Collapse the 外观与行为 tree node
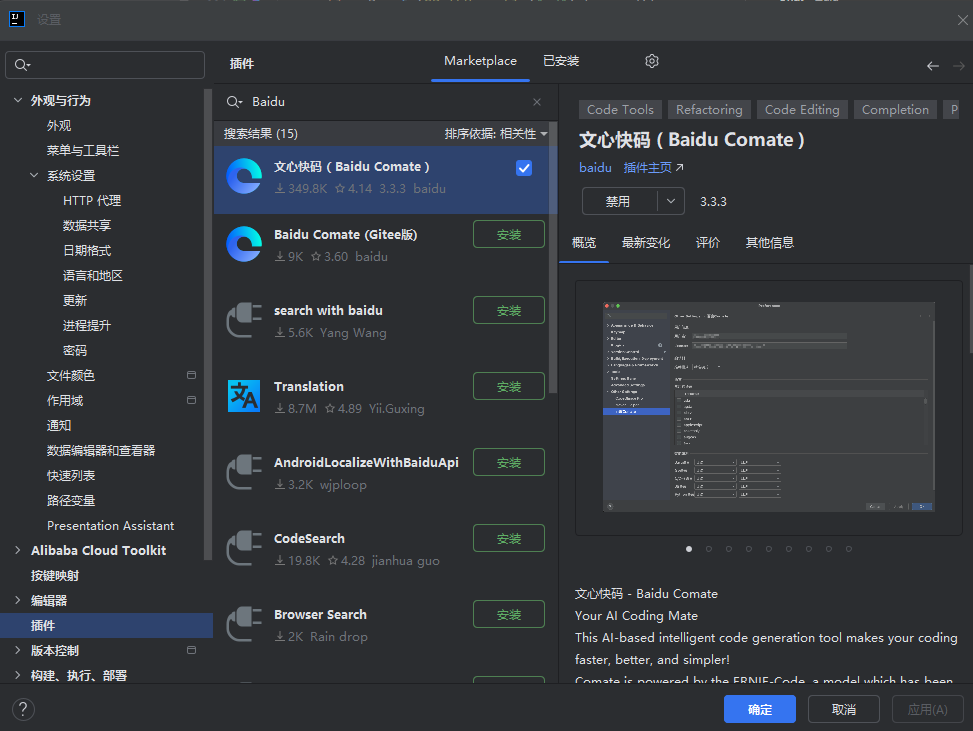The height and width of the screenshot is (731, 973). (x=18, y=100)
